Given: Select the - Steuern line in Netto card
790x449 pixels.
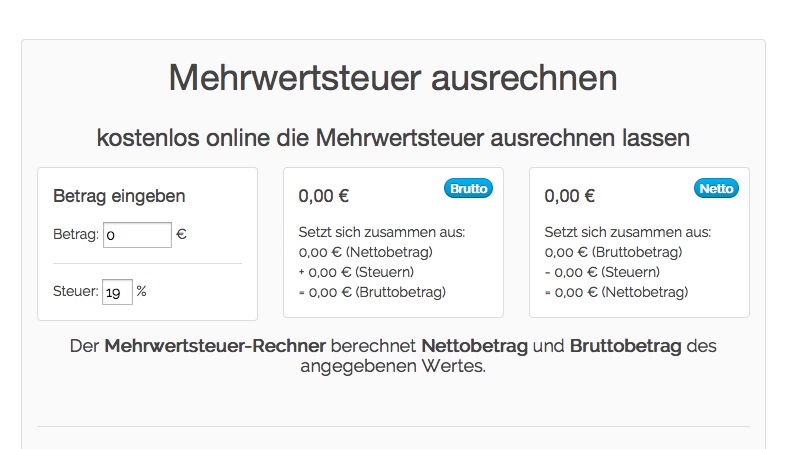Looking at the screenshot, I should (602, 272).
